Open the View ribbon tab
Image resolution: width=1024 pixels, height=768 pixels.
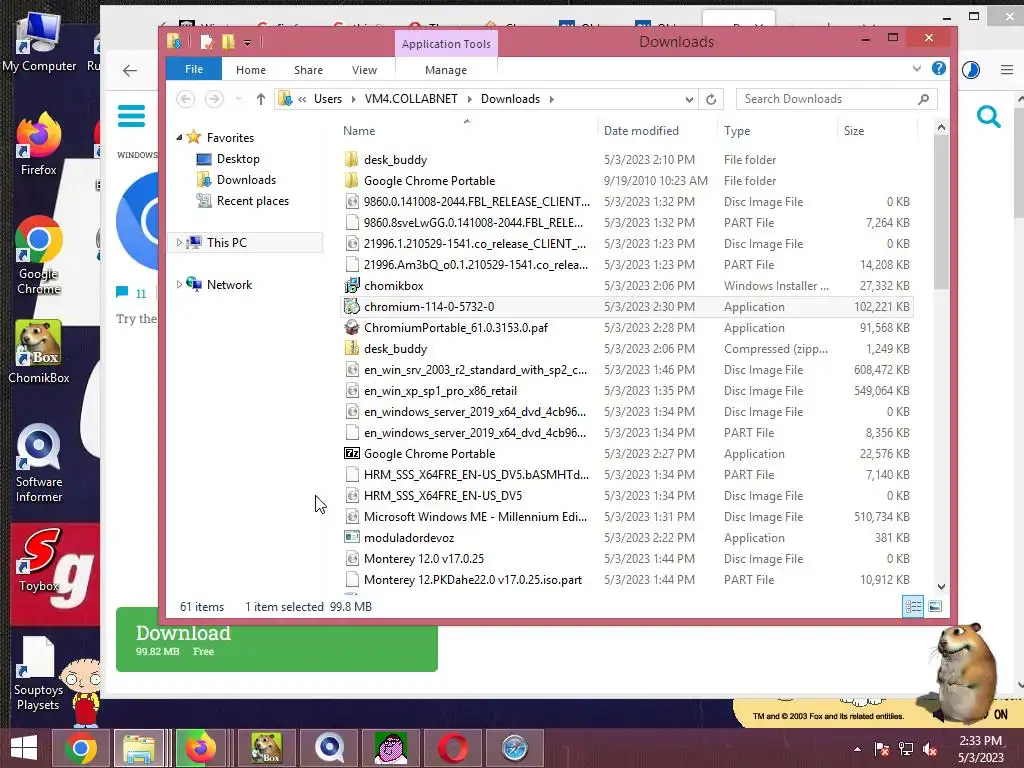point(364,70)
